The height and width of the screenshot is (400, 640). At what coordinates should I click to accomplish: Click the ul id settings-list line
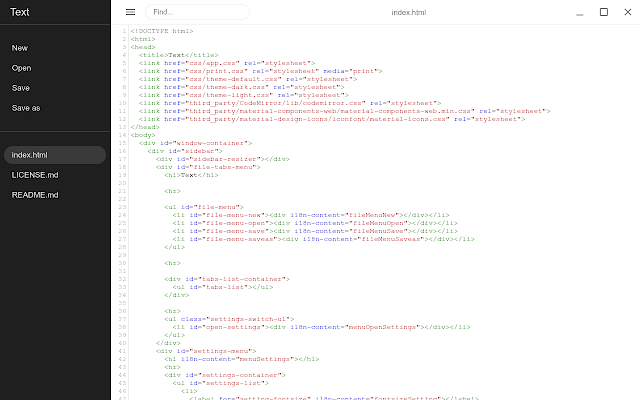tap(220, 383)
